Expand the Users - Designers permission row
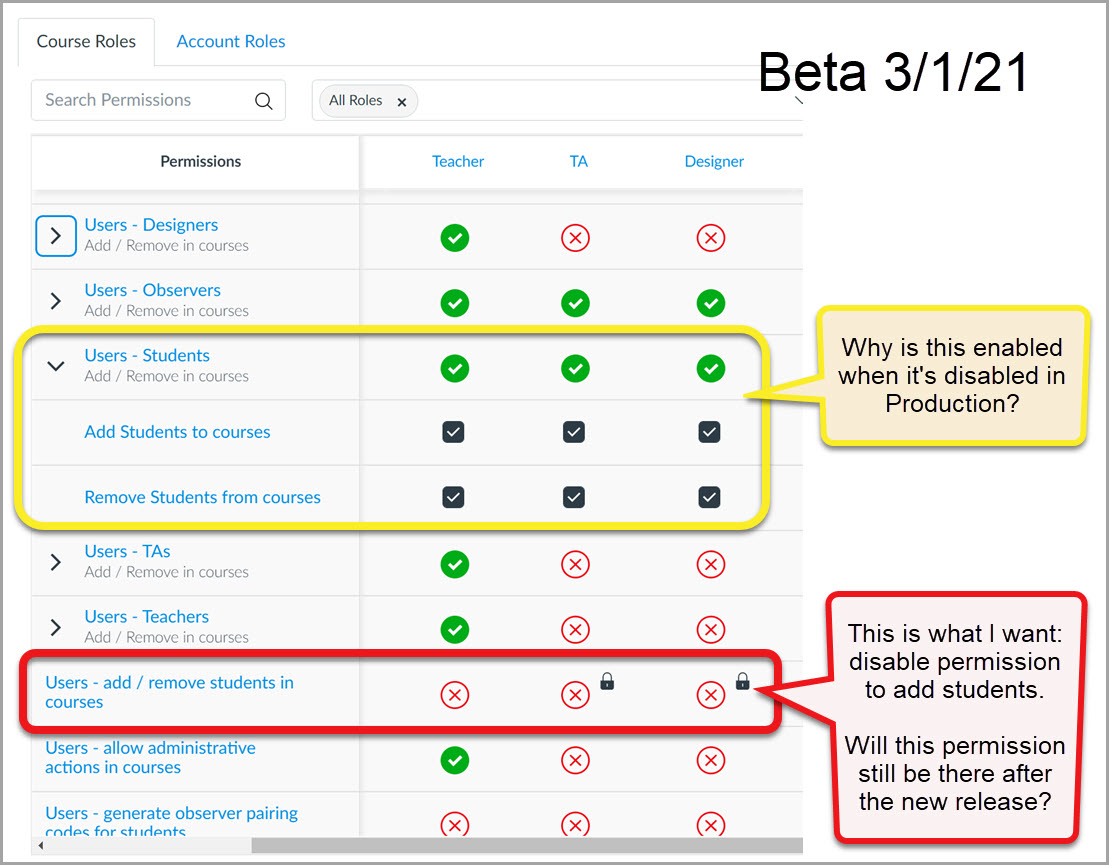 click(x=56, y=236)
